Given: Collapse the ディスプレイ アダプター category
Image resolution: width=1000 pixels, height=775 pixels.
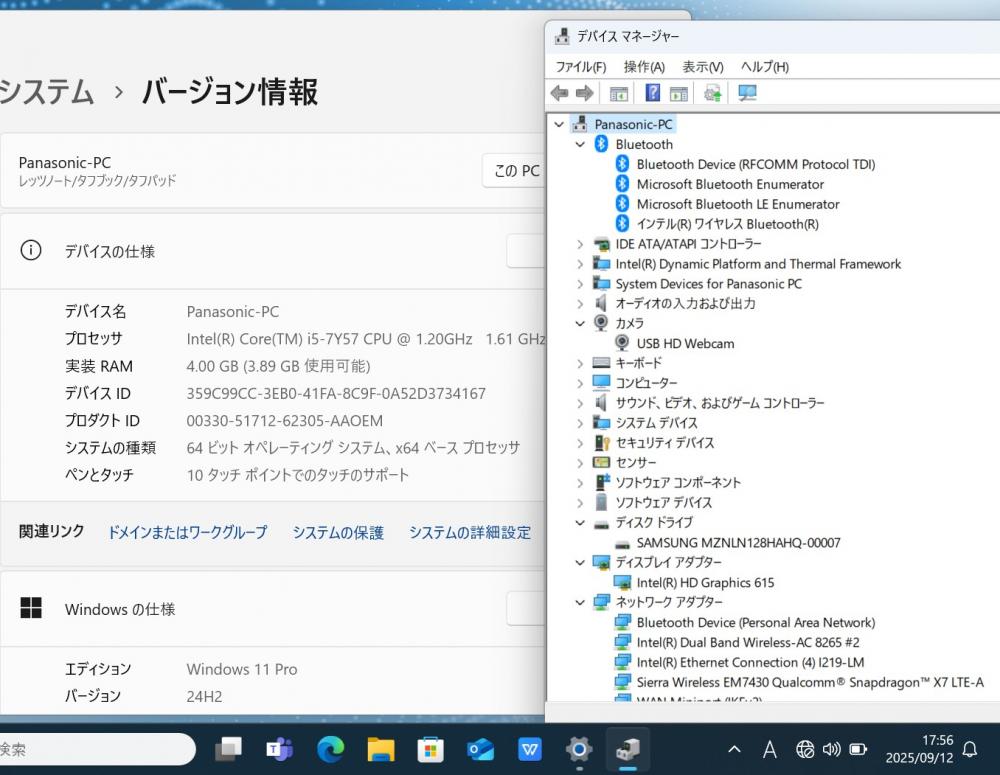Looking at the screenshot, I should tap(580, 562).
